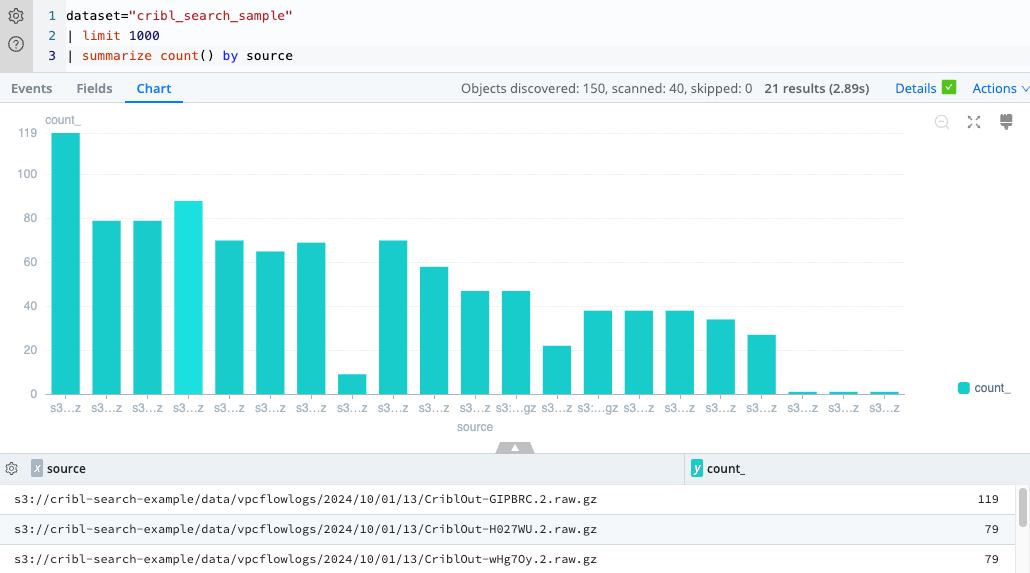Zoom out the chart with magnifier icon
This screenshot has height=573, width=1030.
tap(942, 122)
